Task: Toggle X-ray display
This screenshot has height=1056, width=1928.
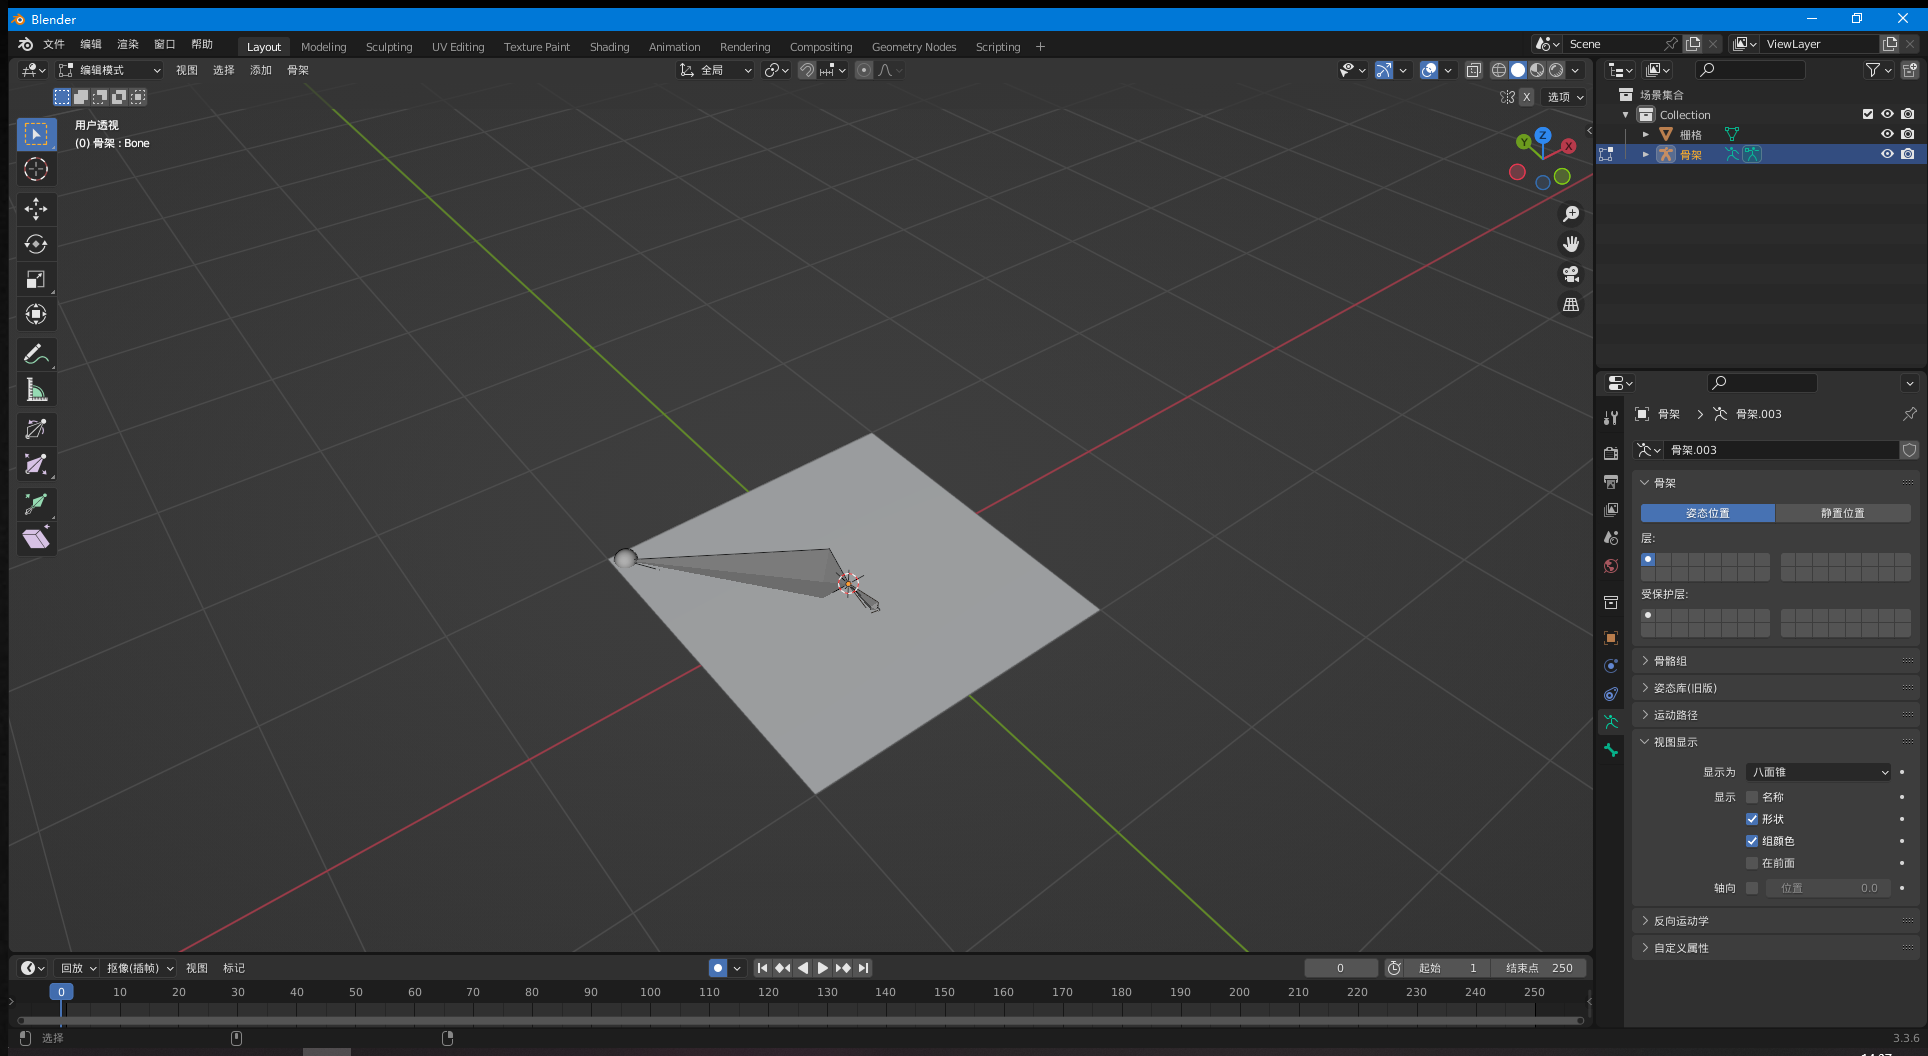Action: [1473, 70]
